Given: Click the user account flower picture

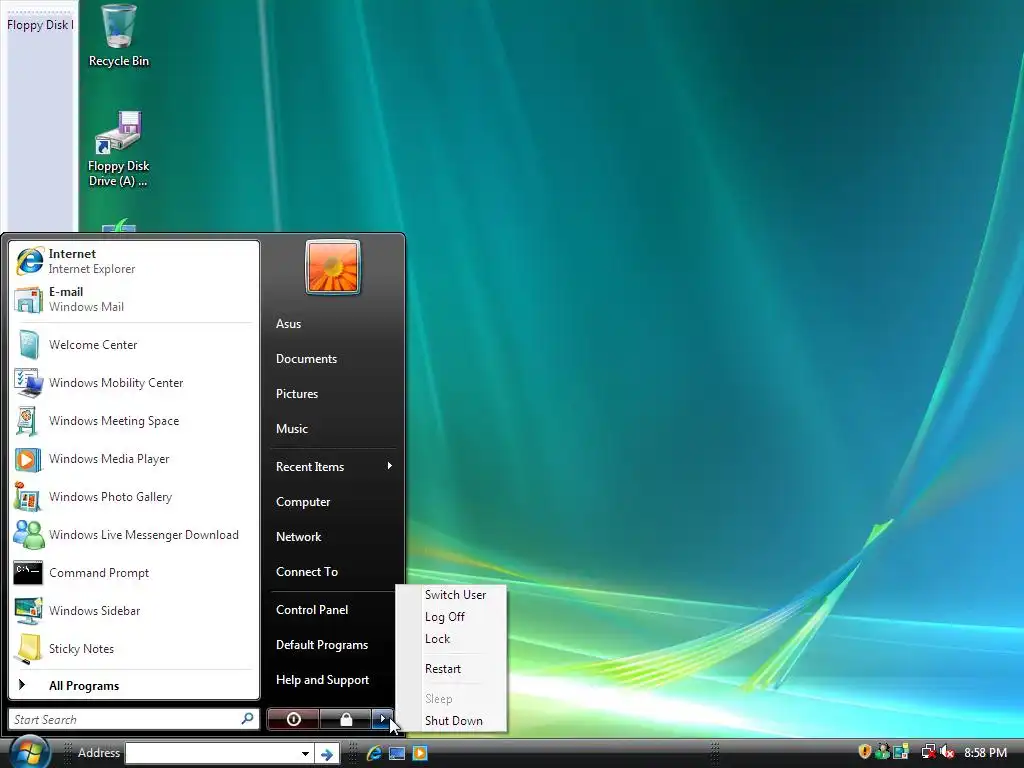Looking at the screenshot, I should (333, 267).
